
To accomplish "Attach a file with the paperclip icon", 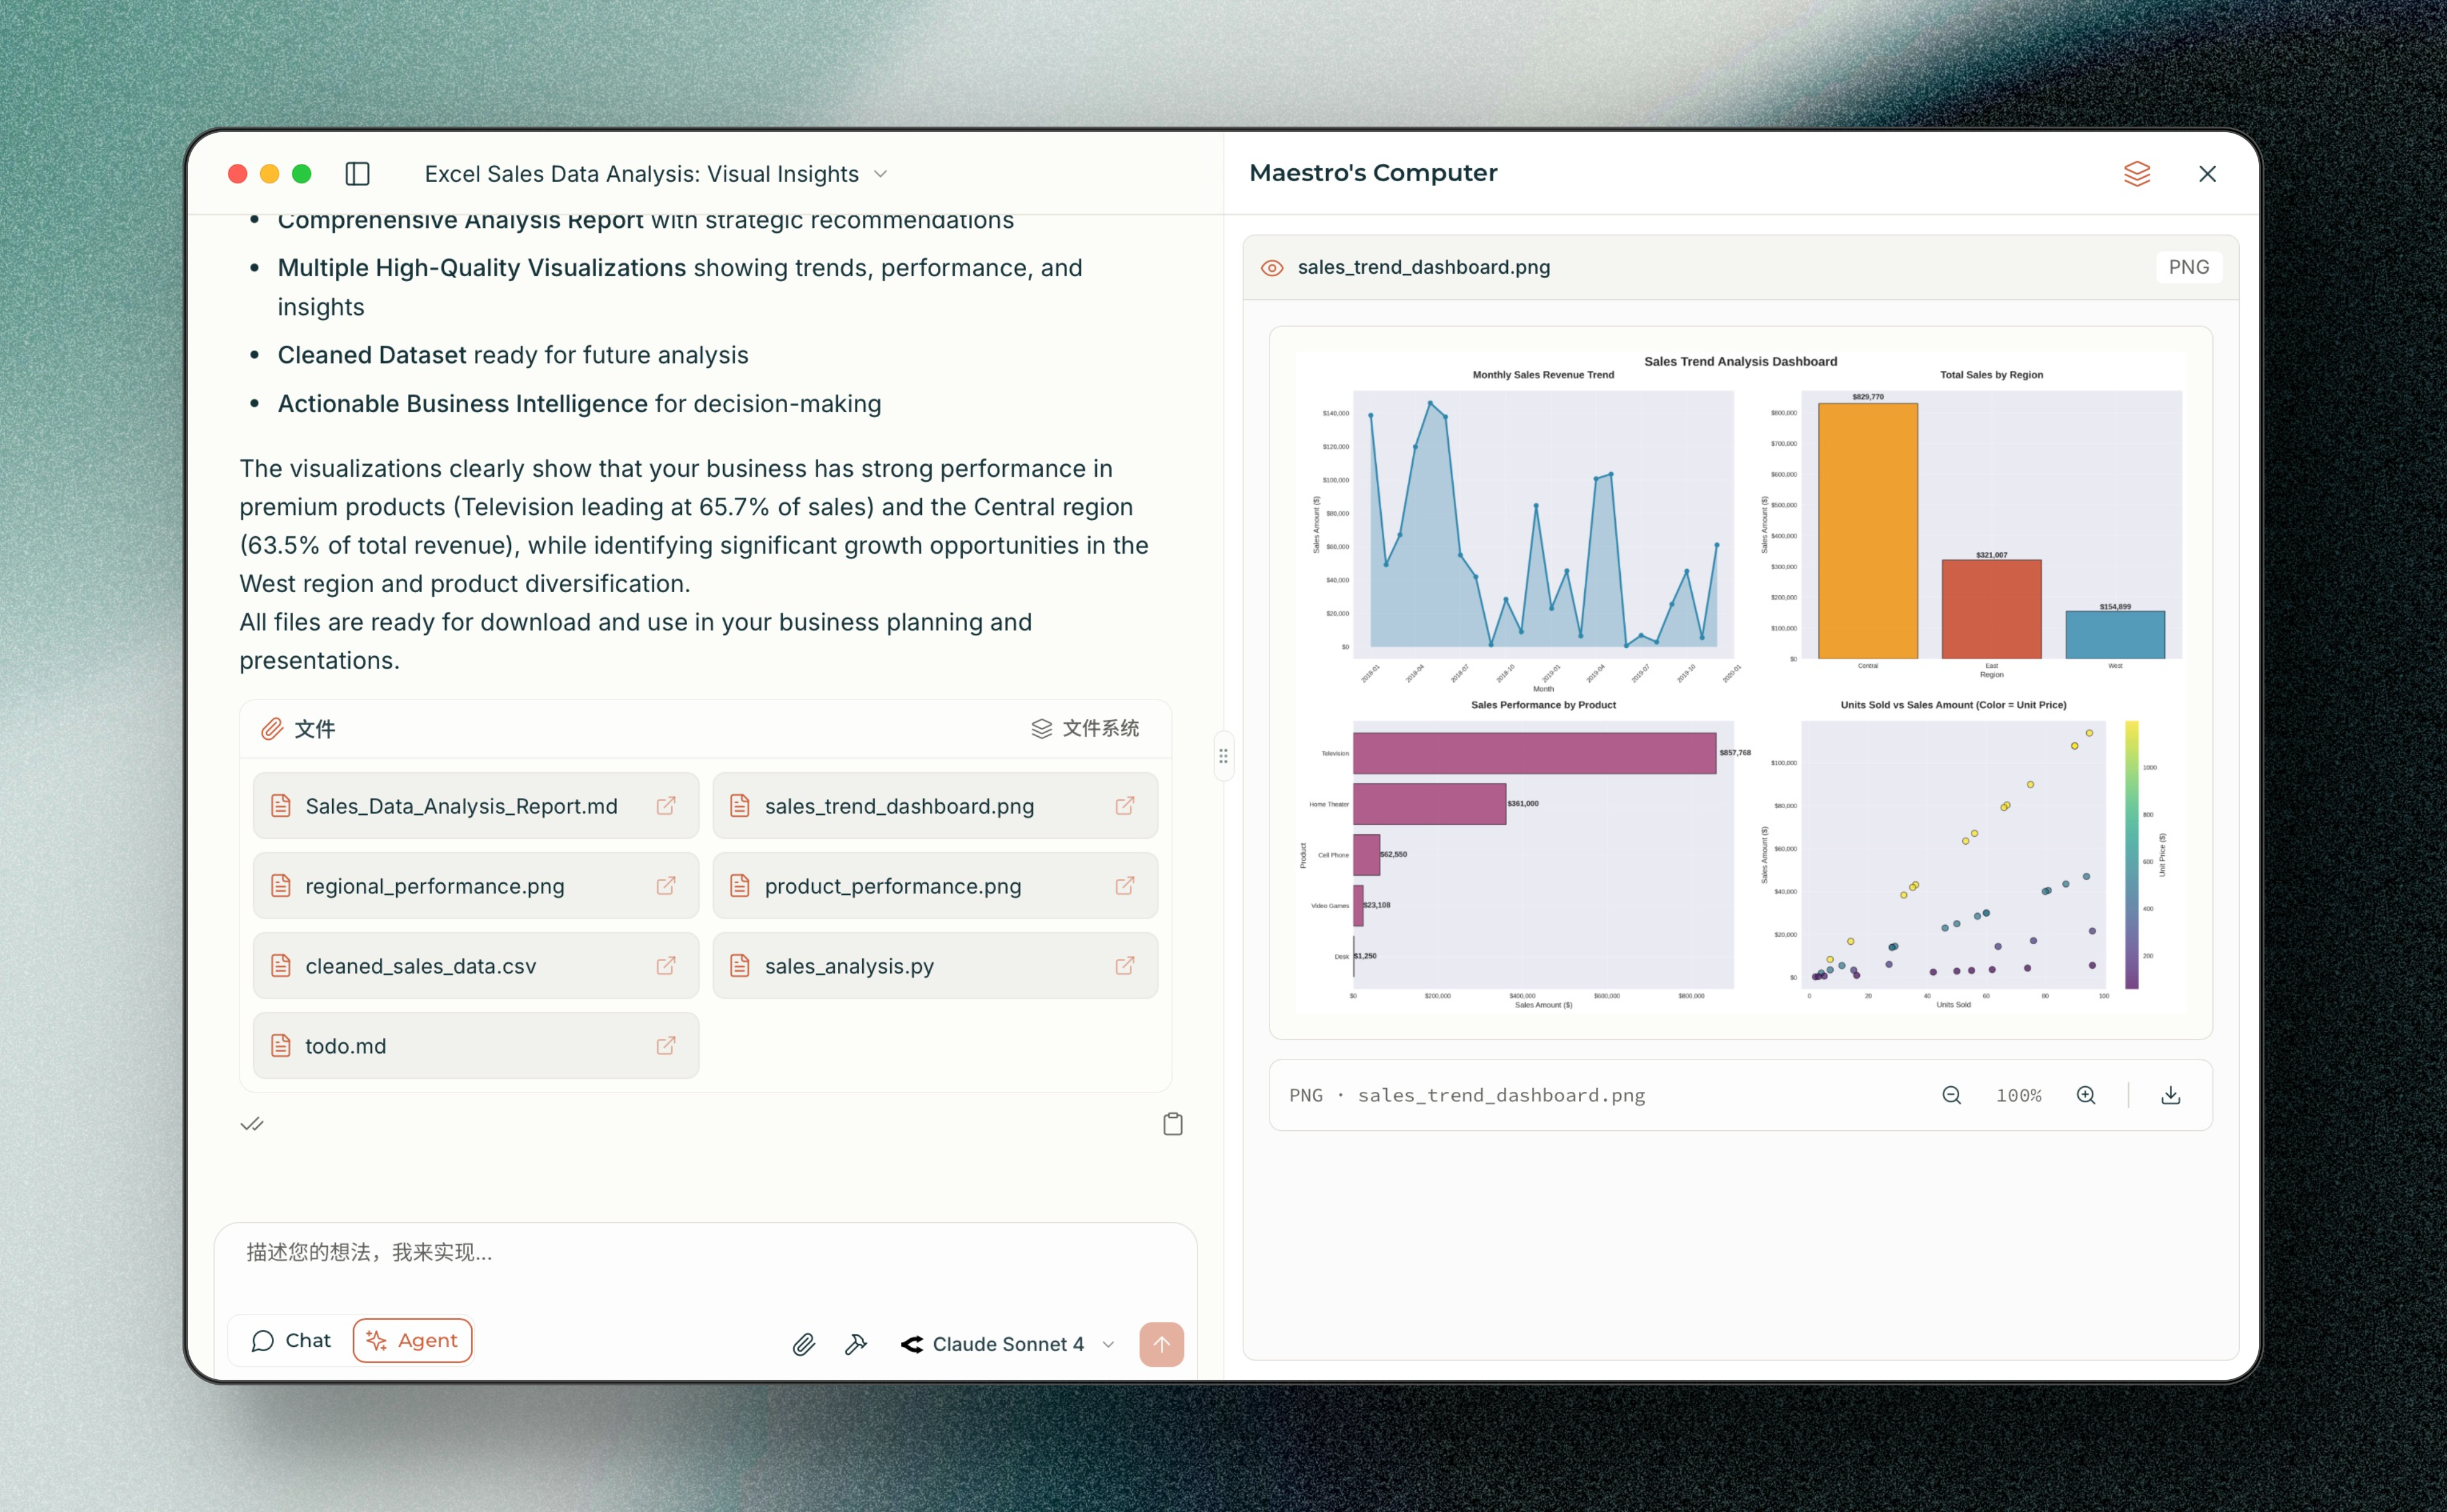I will pyautogui.click(x=804, y=1345).
